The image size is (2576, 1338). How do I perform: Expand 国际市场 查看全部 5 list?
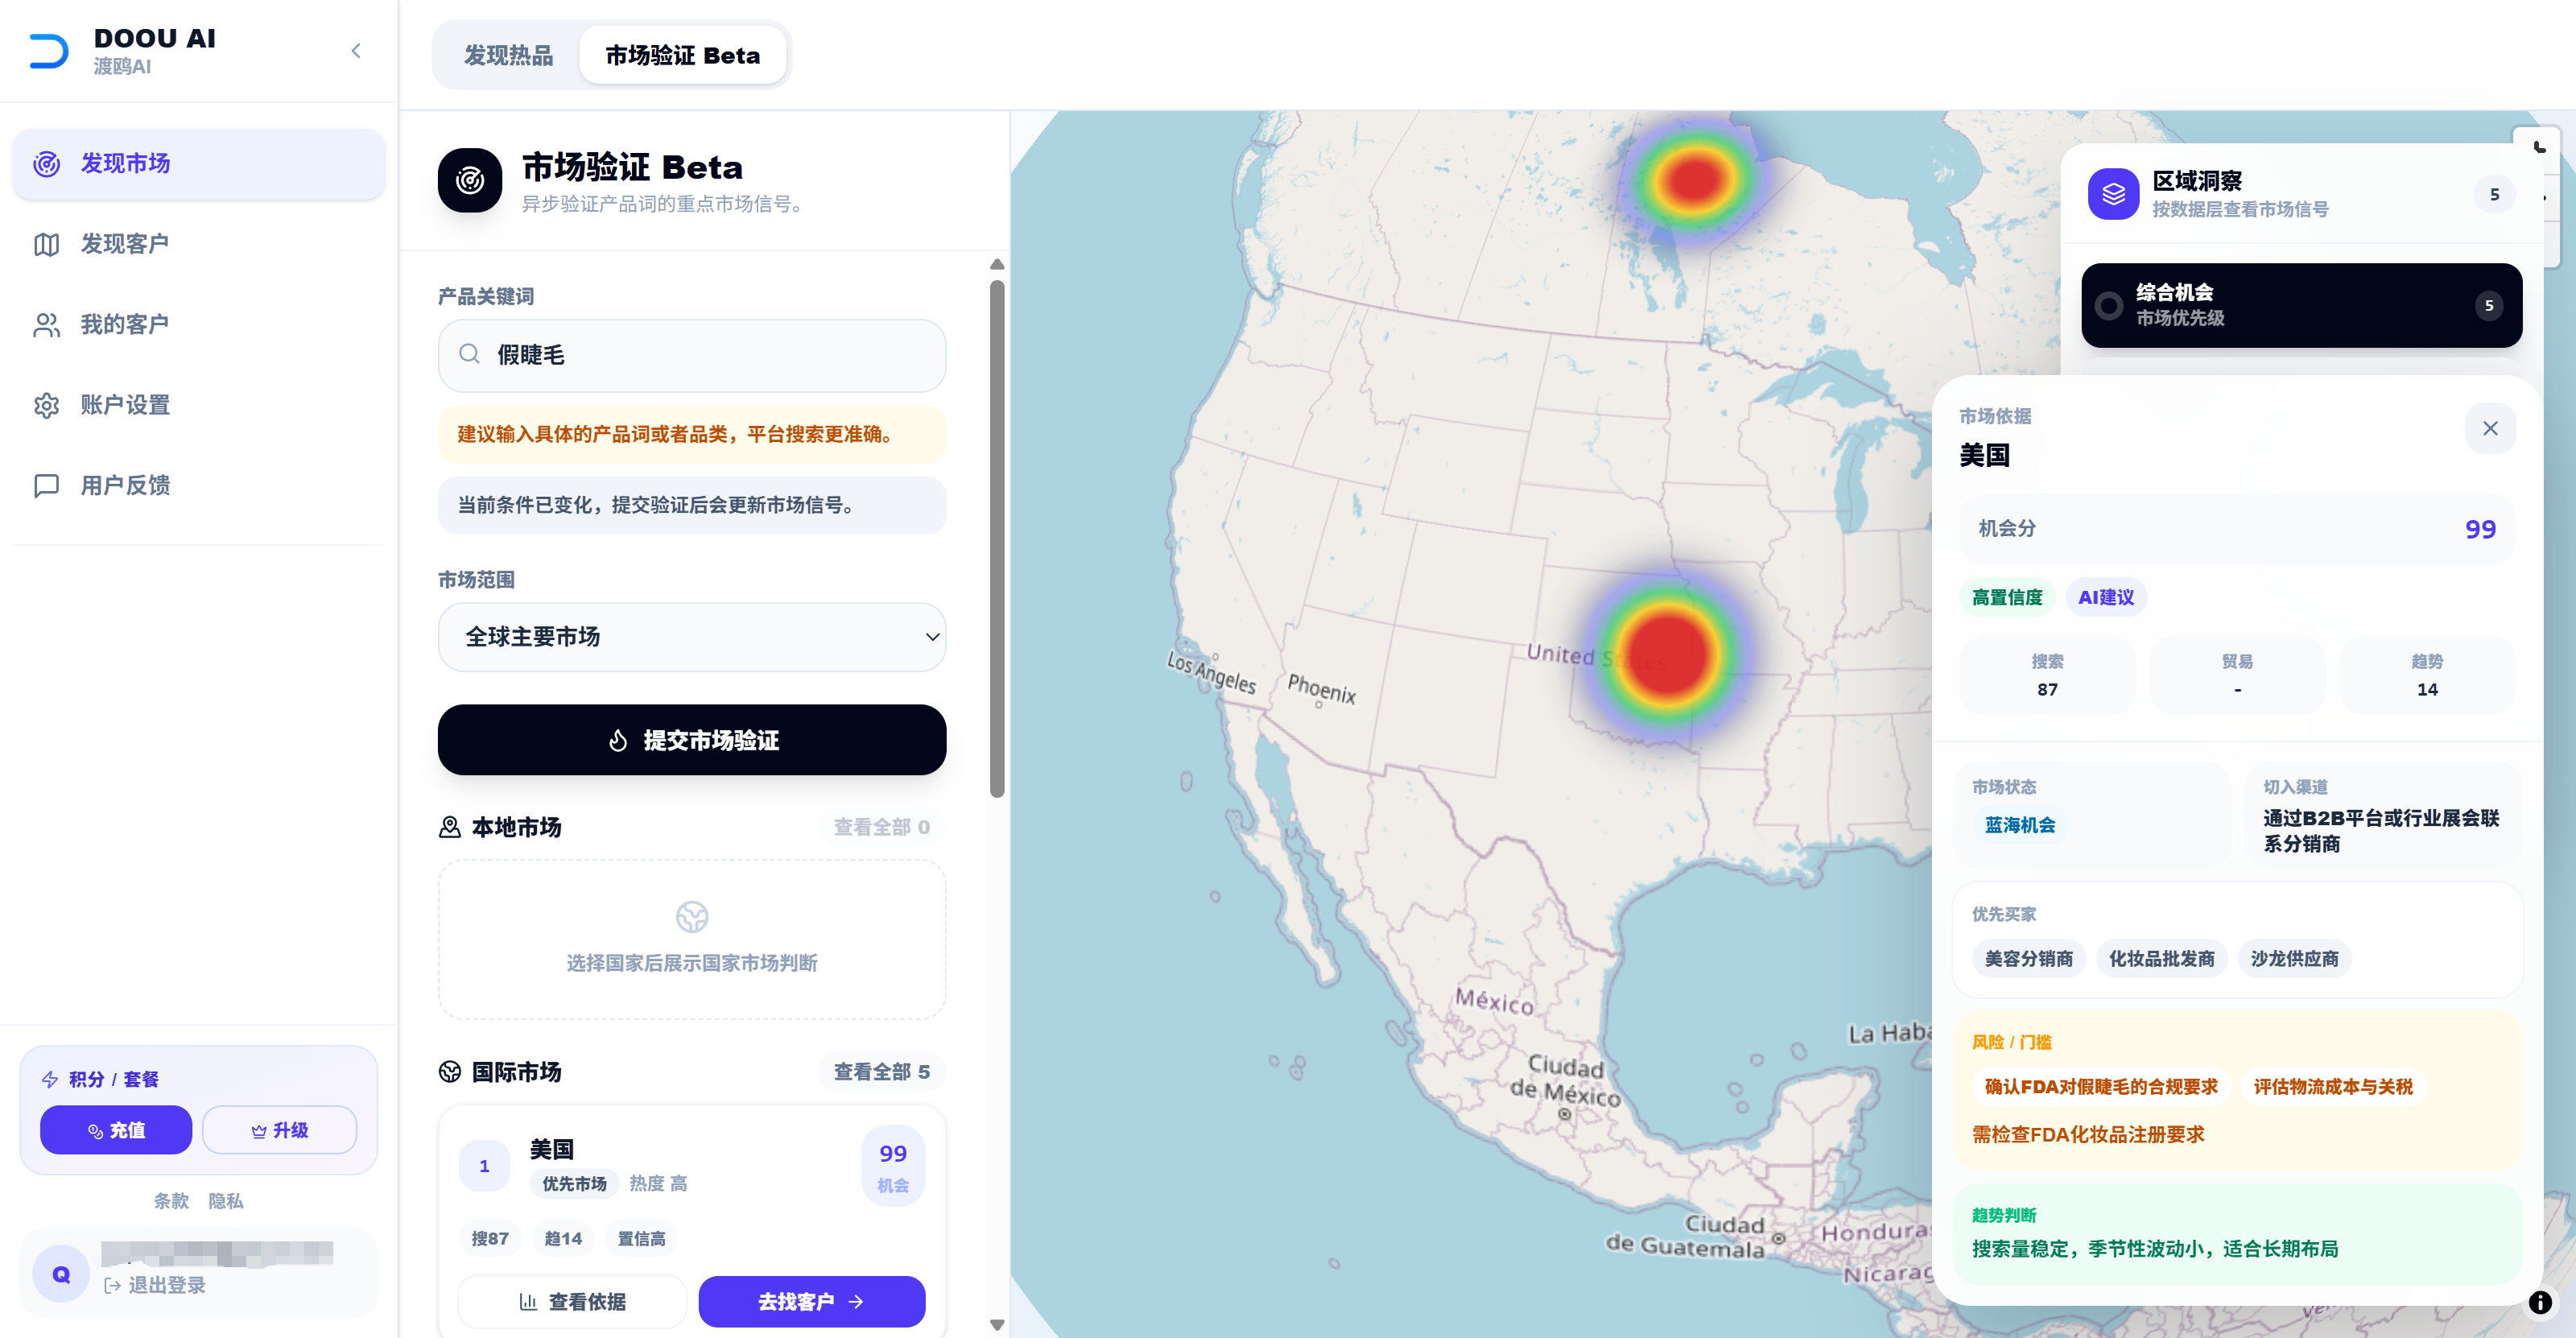click(881, 1072)
